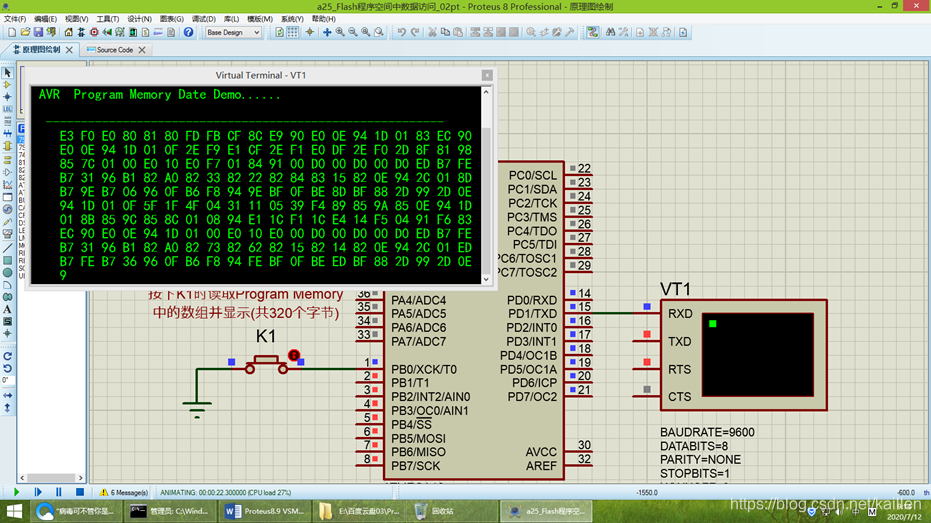The height and width of the screenshot is (523, 931).
Task: Create a new project with the blank page icon
Action: tap(12, 32)
